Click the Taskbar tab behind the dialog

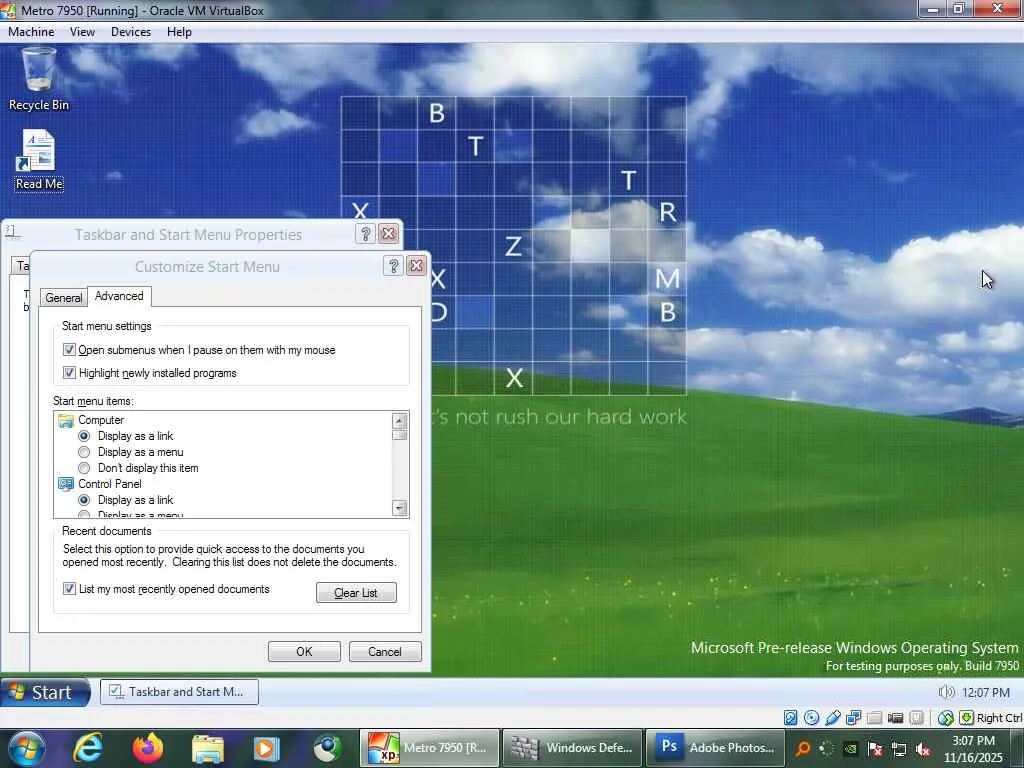(22, 265)
